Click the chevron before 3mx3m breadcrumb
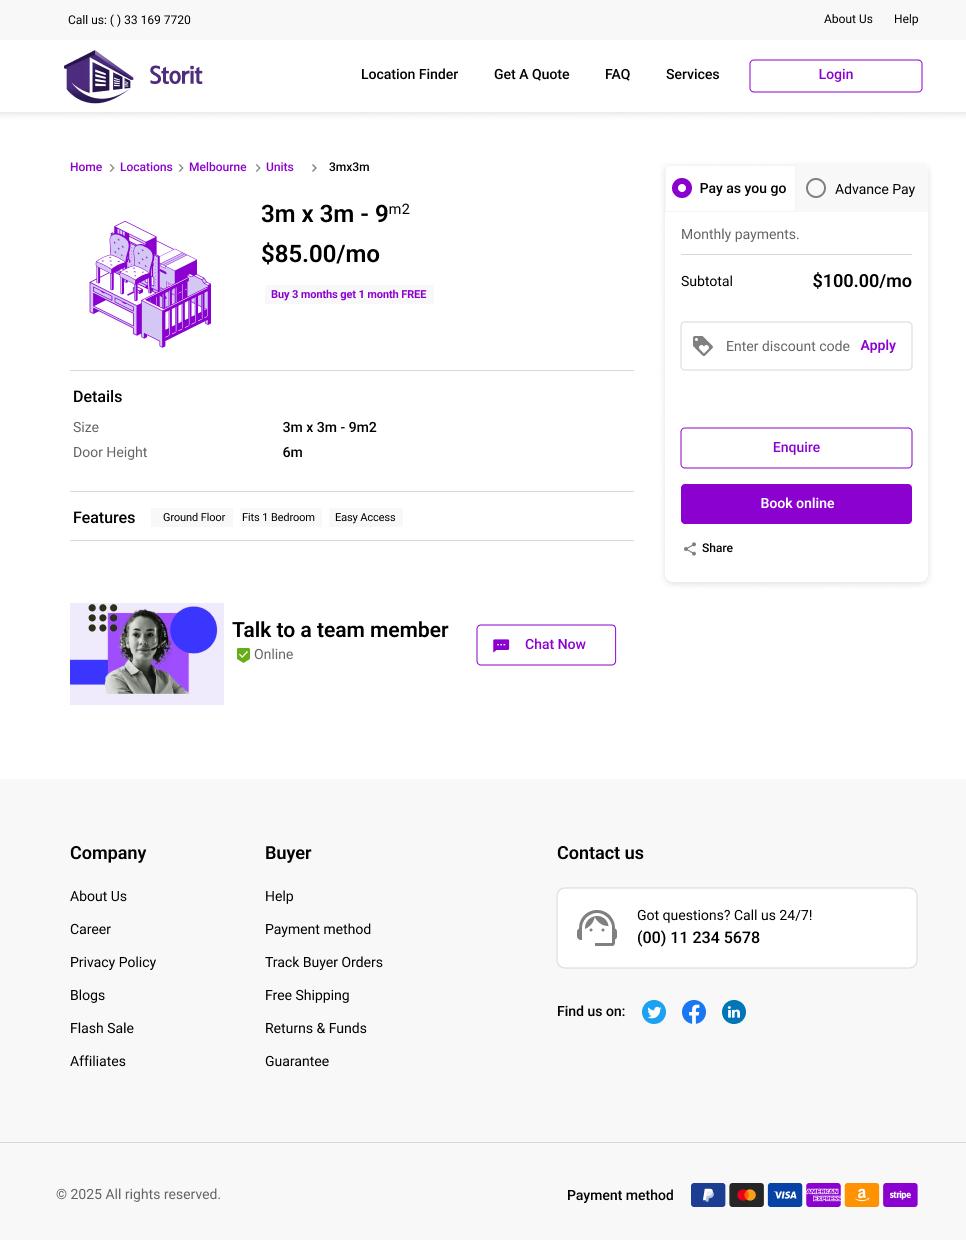 coord(314,167)
